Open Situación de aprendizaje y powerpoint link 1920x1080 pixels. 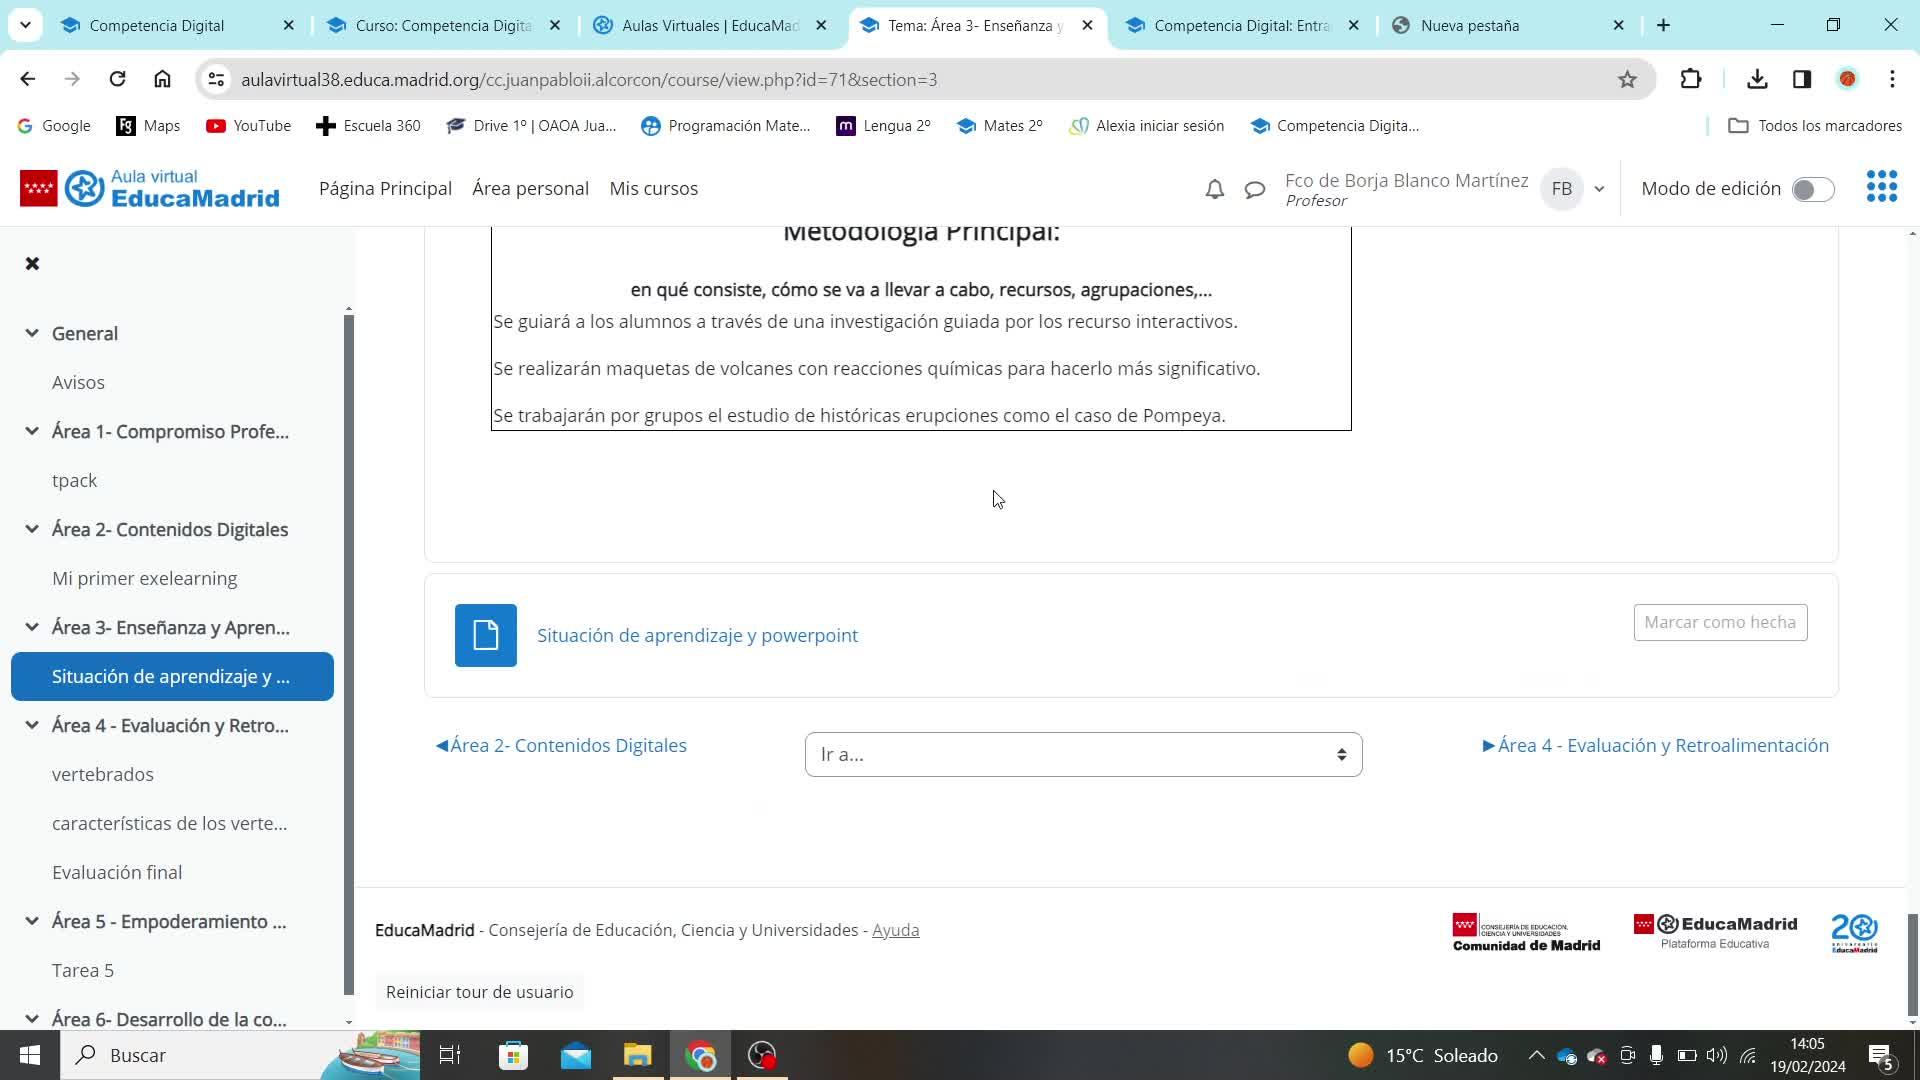point(697,636)
